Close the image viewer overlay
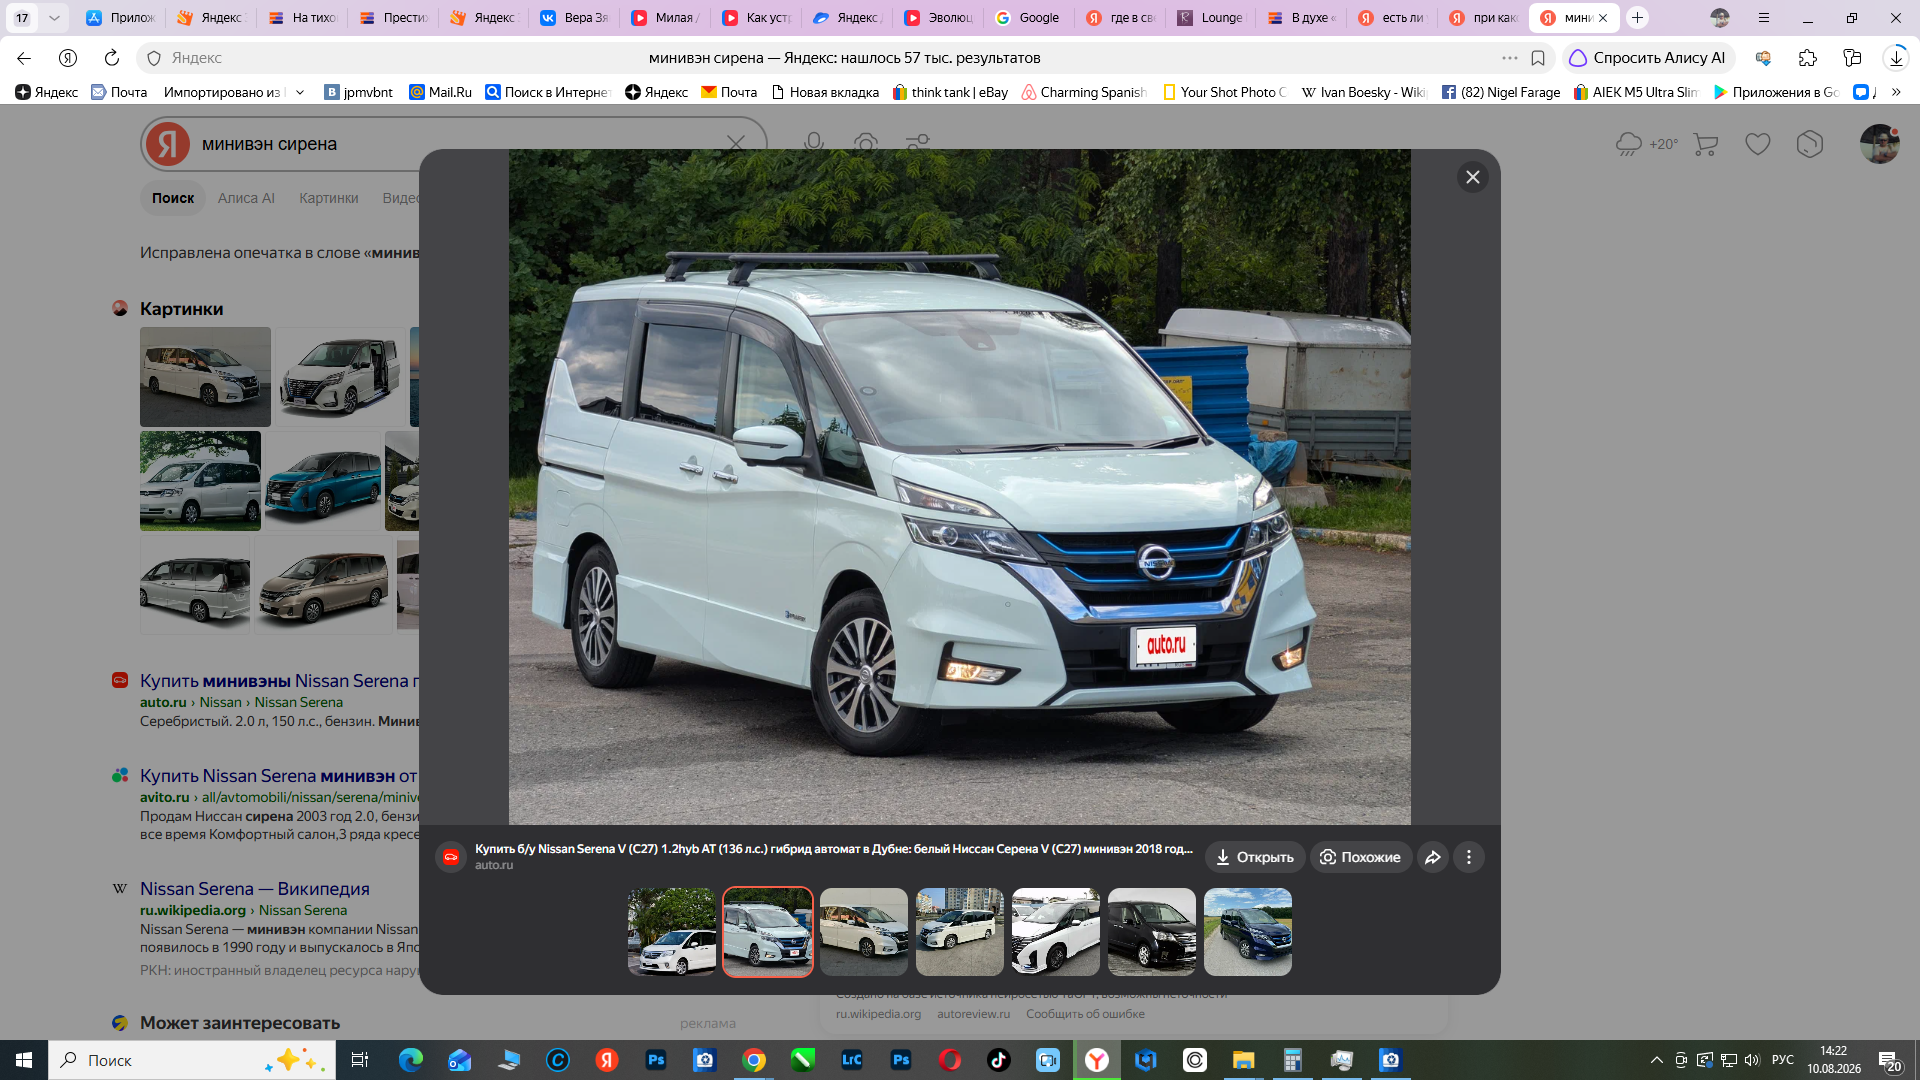This screenshot has width=1920, height=1080. tap(1472, 177)
